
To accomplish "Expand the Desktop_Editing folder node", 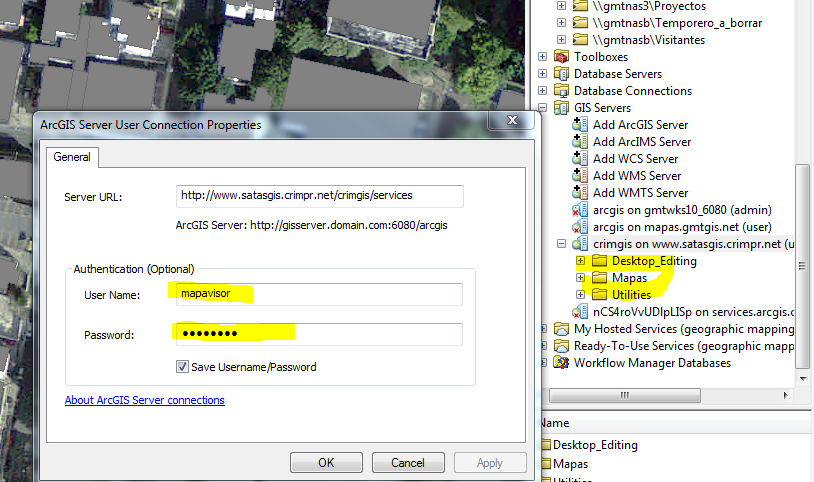I will tap(580, 261).
